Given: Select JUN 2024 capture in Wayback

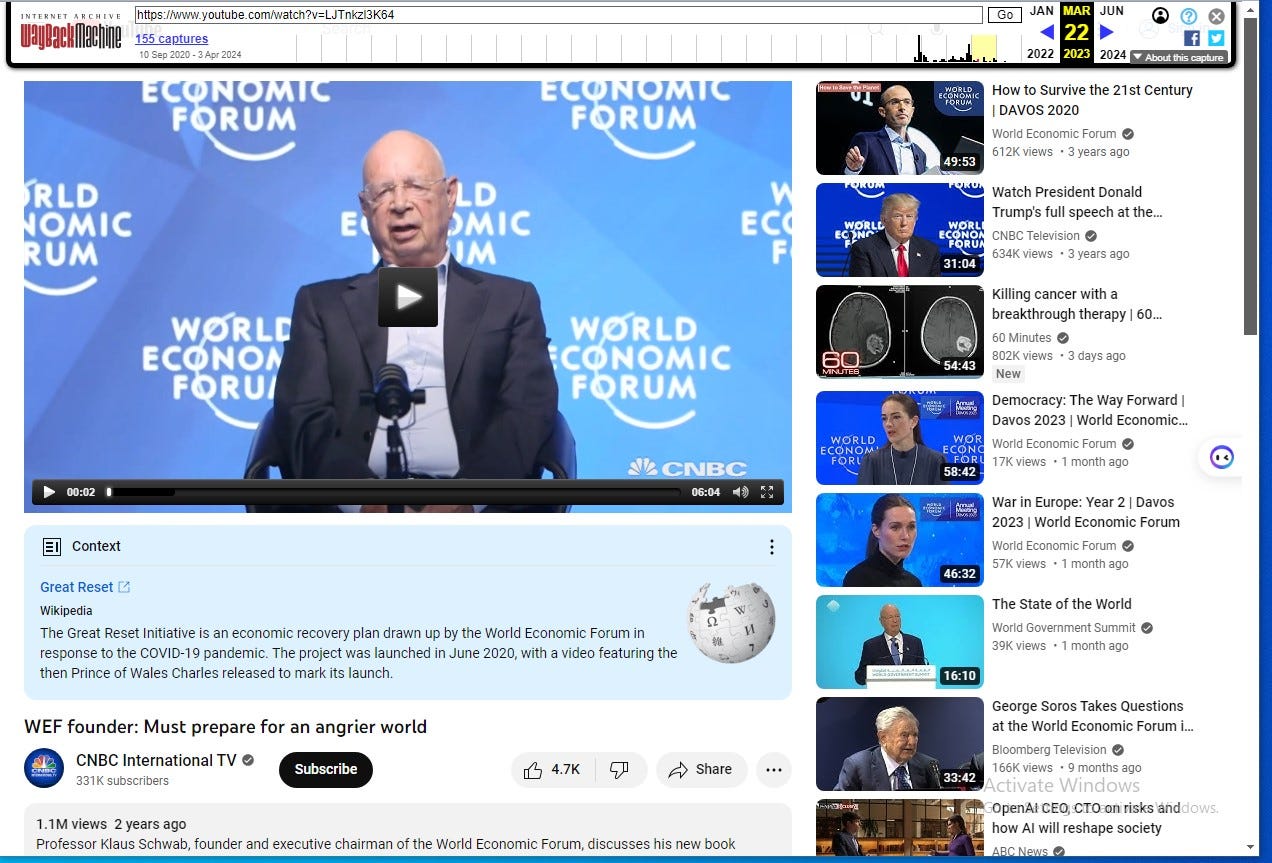Looking at the screenshot, I should 1112,32.
